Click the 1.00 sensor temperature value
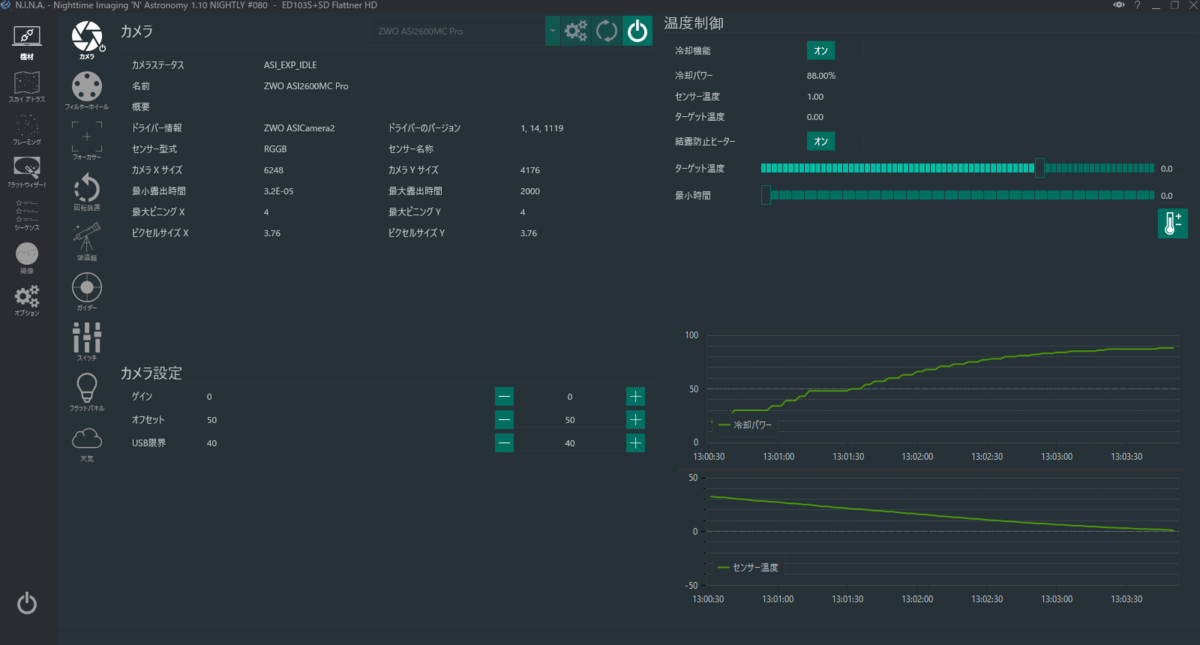 coord(815,96)
